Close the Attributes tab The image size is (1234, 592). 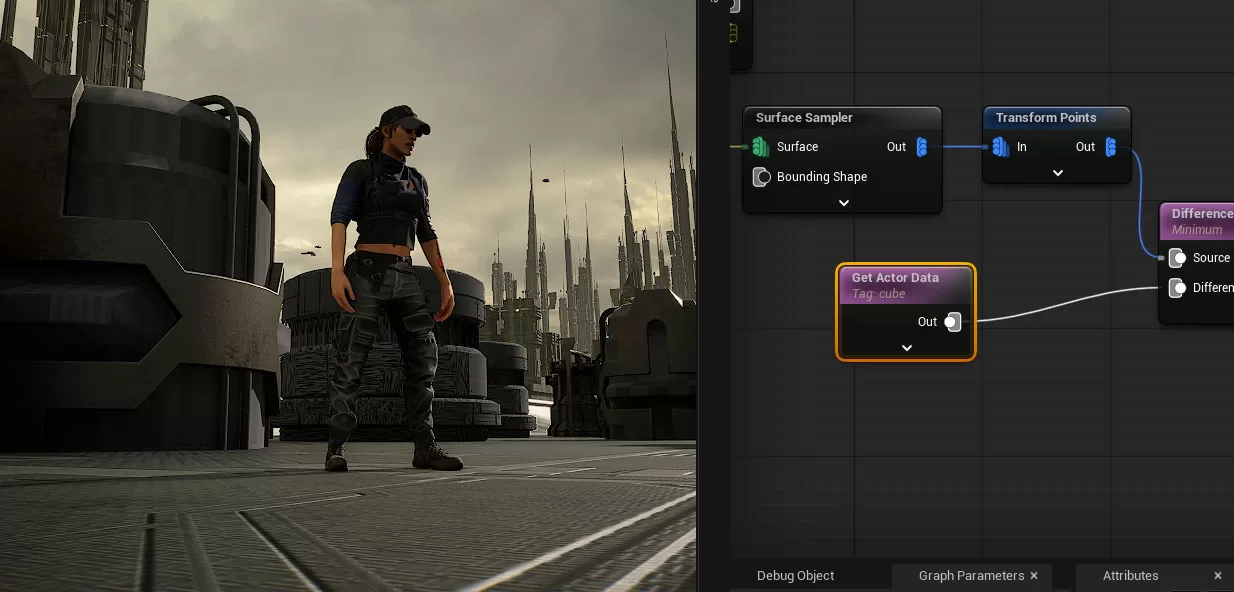1218,576
